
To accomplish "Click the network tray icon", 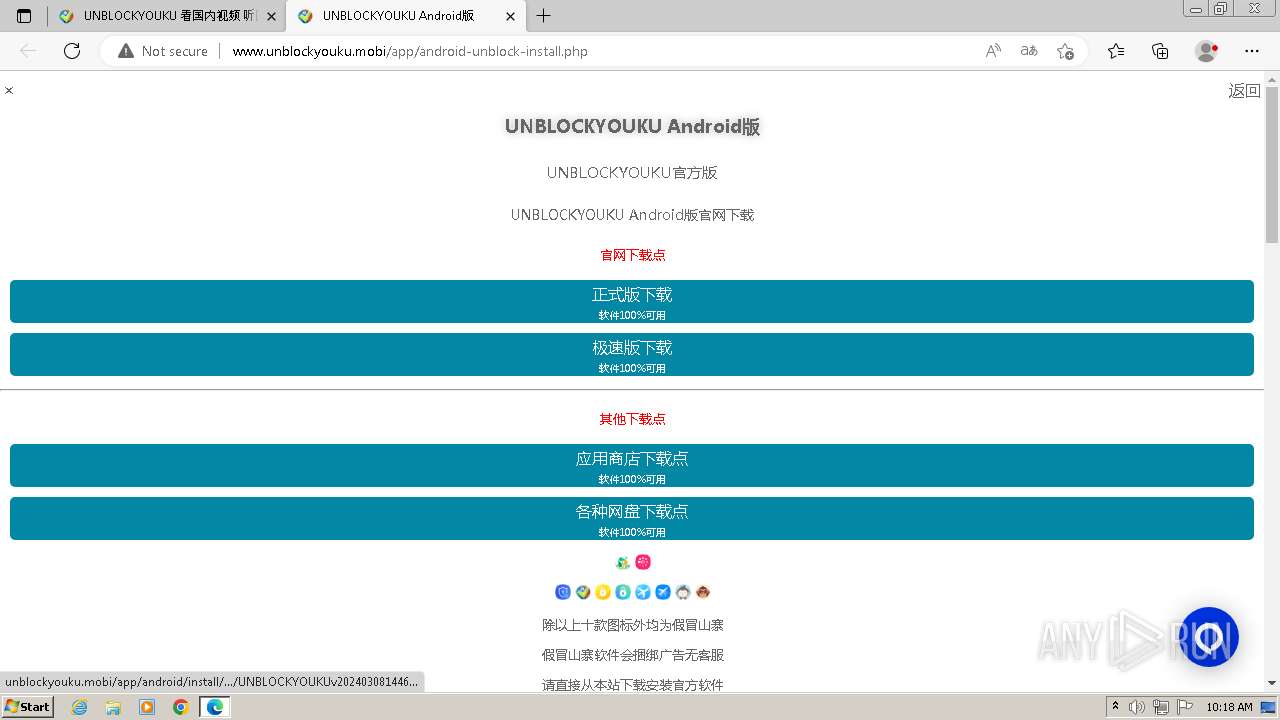I will tap(1161, 707).
